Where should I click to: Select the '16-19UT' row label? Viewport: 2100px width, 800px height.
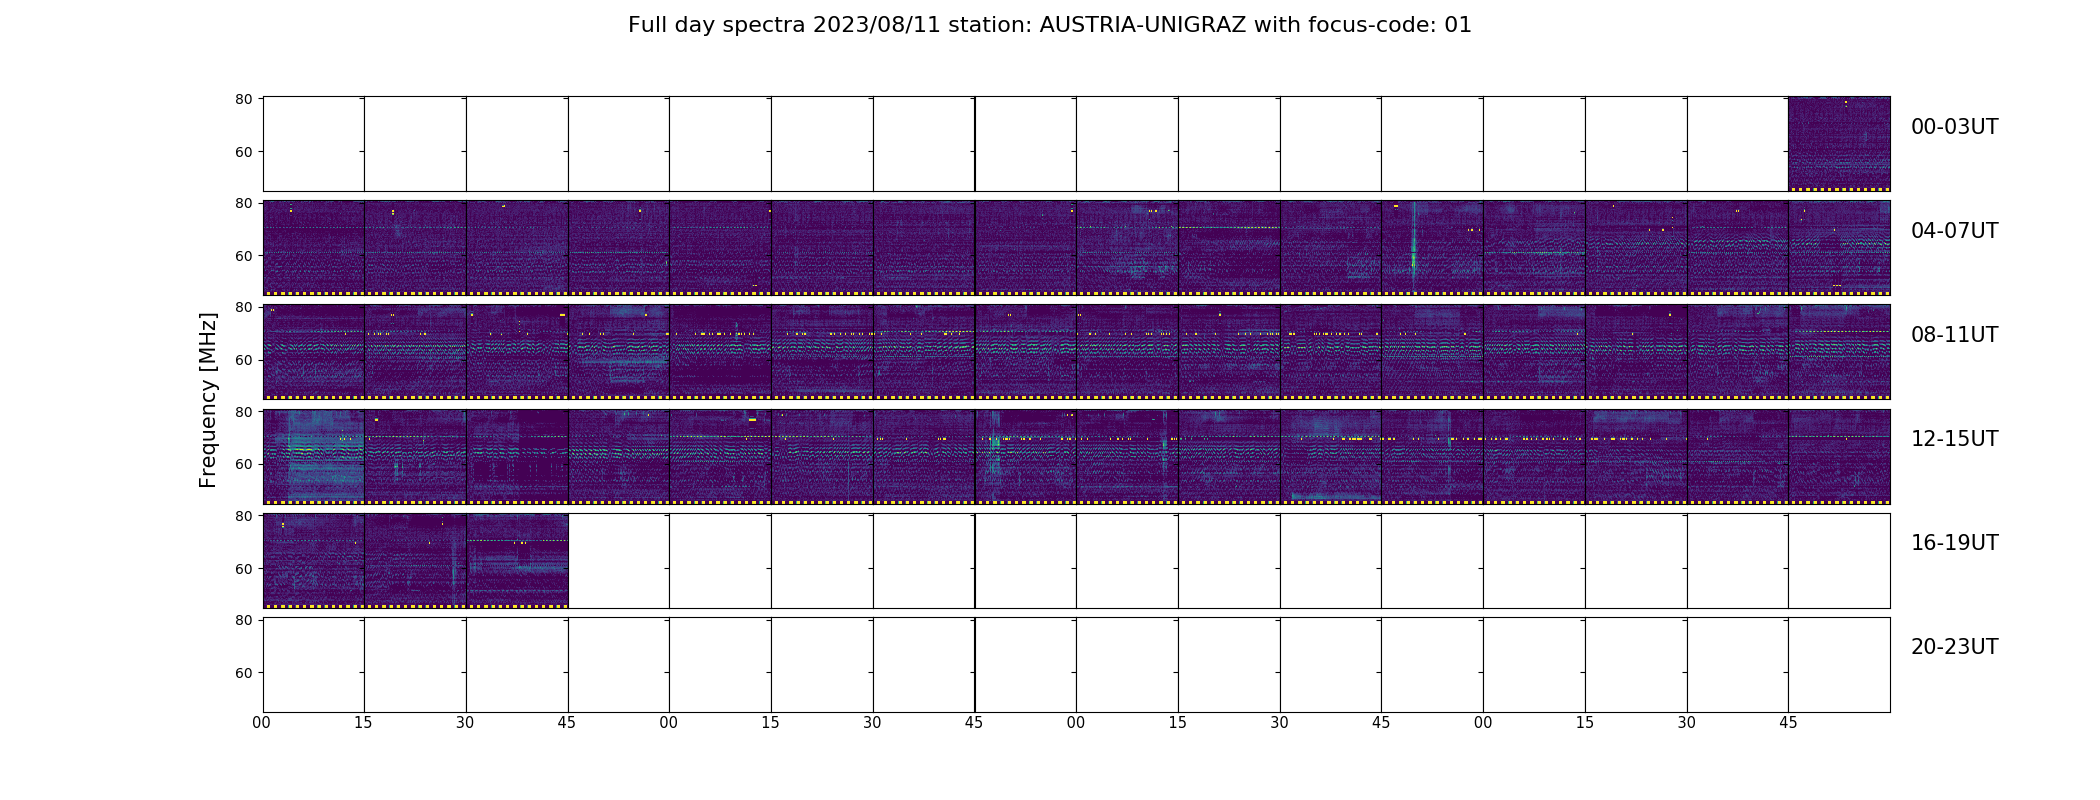click(1954, 543)
